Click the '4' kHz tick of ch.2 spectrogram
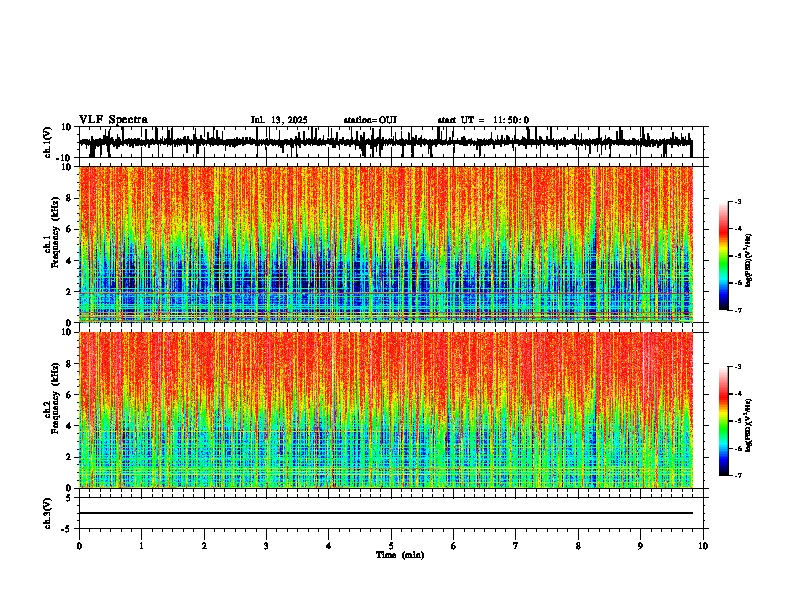The height and width of the screenshot is (612, 792). [x=70, y=426]
